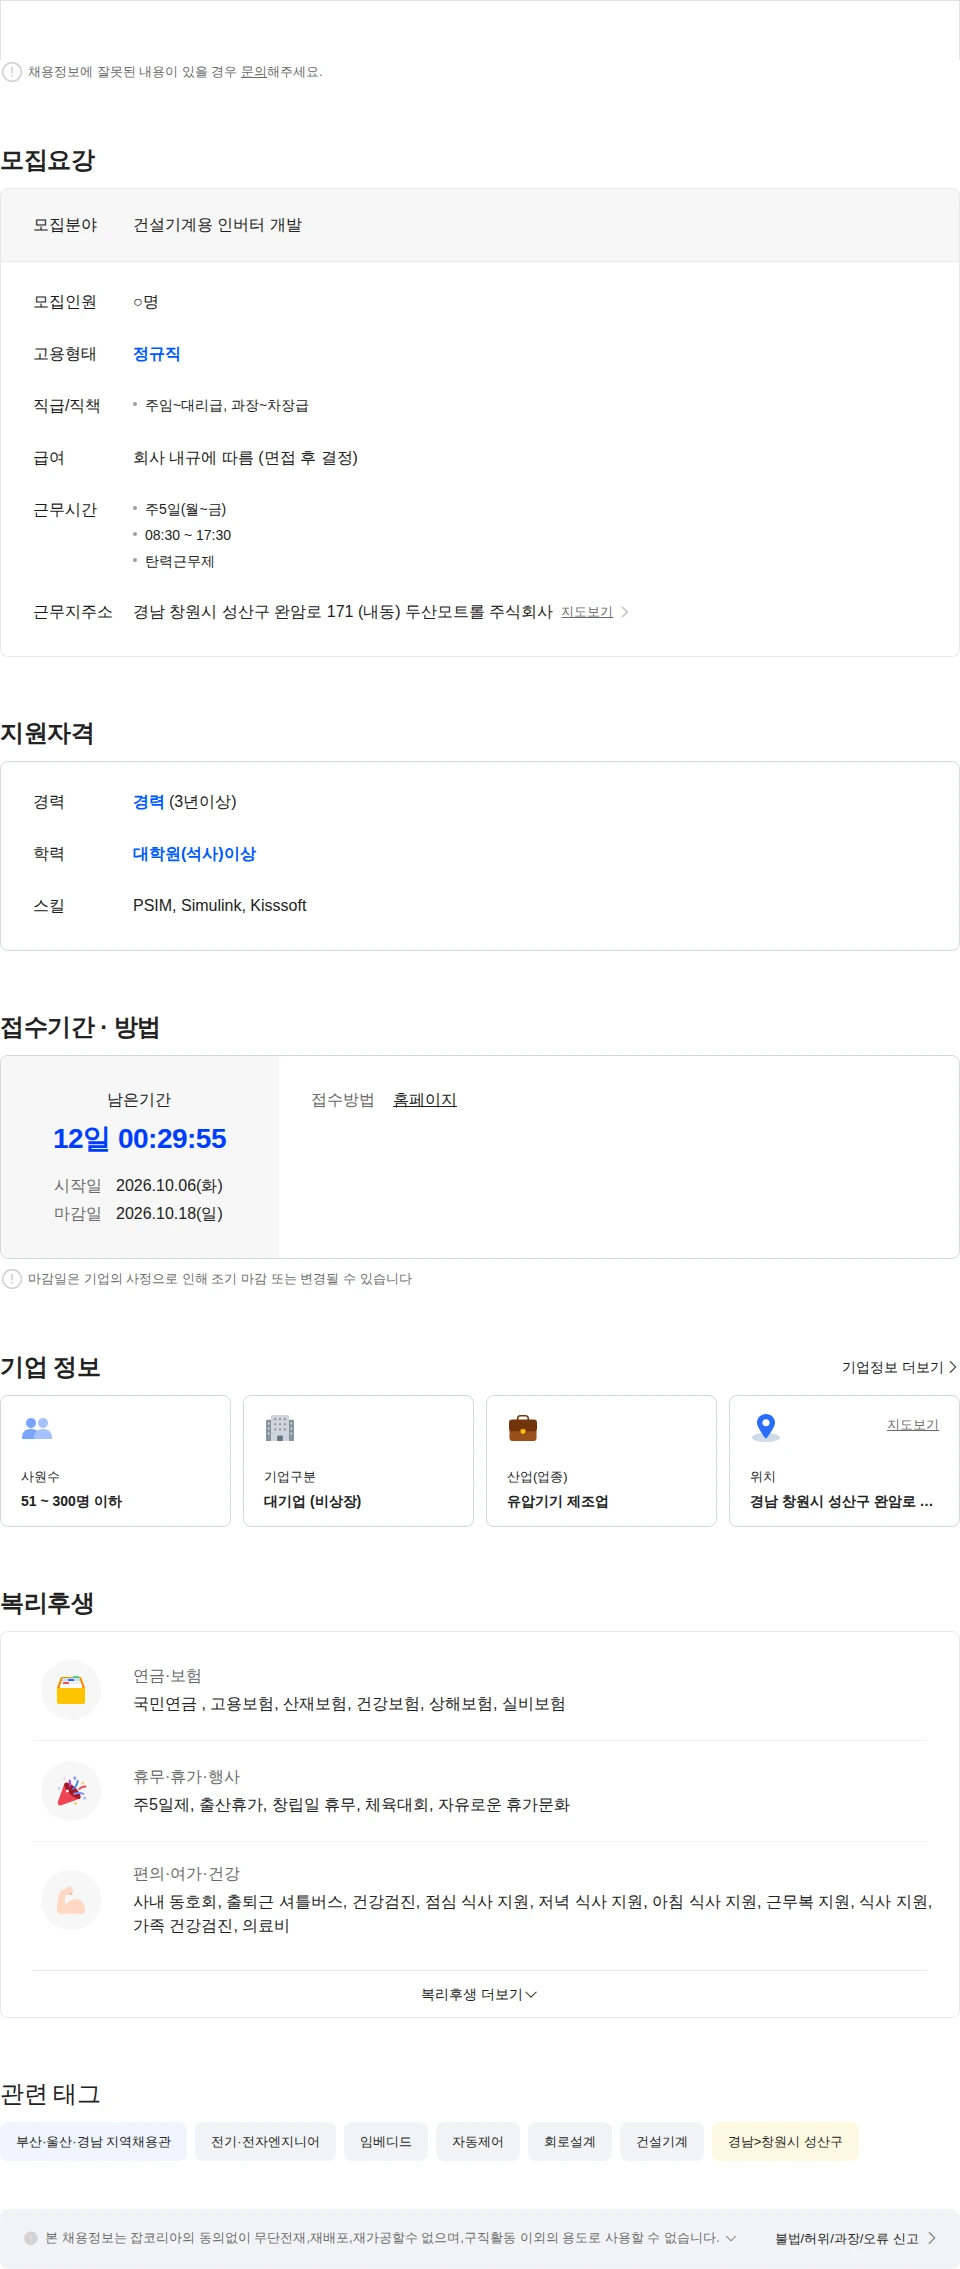Select the 자동제어 tag

[478, 2142]
